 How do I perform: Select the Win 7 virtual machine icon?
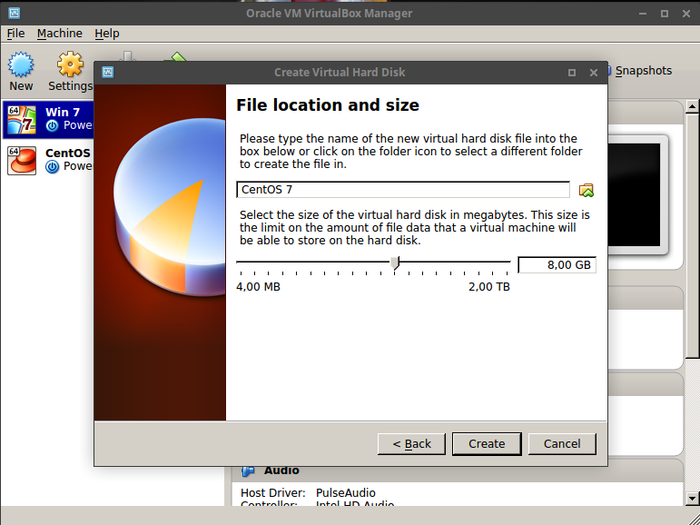21,120
